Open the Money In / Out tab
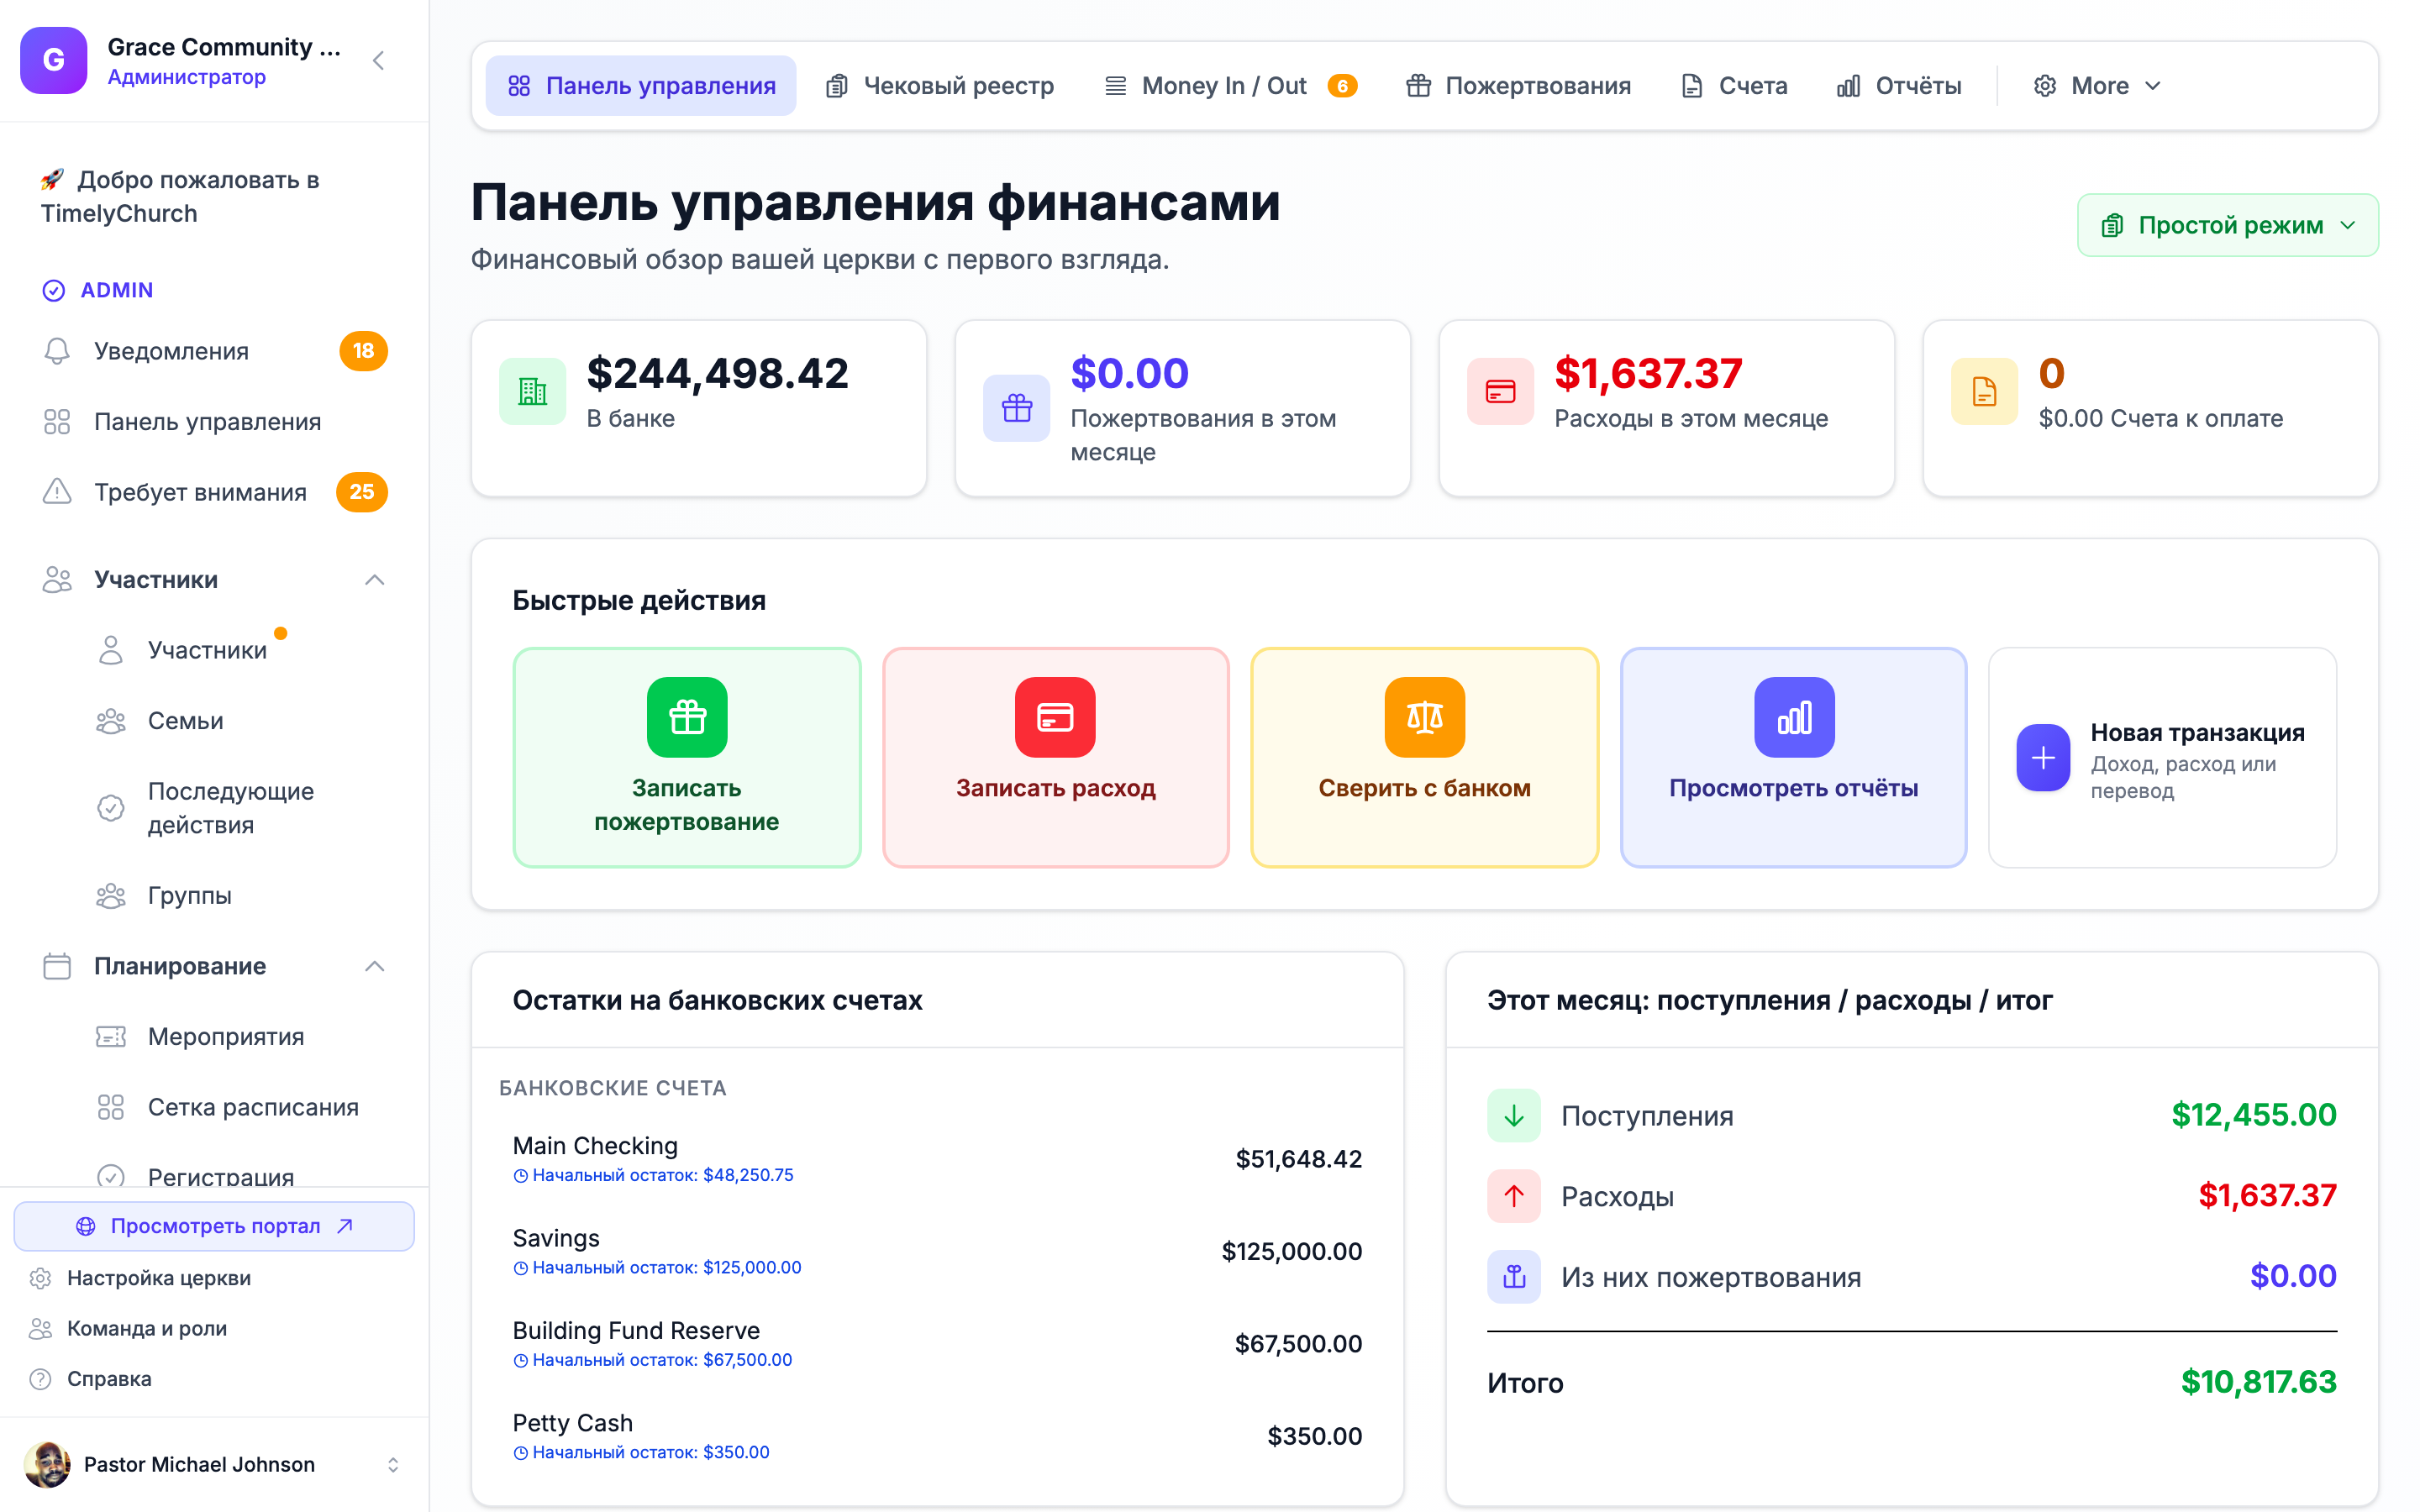2420x1512 pixels. click(1231, 86)
